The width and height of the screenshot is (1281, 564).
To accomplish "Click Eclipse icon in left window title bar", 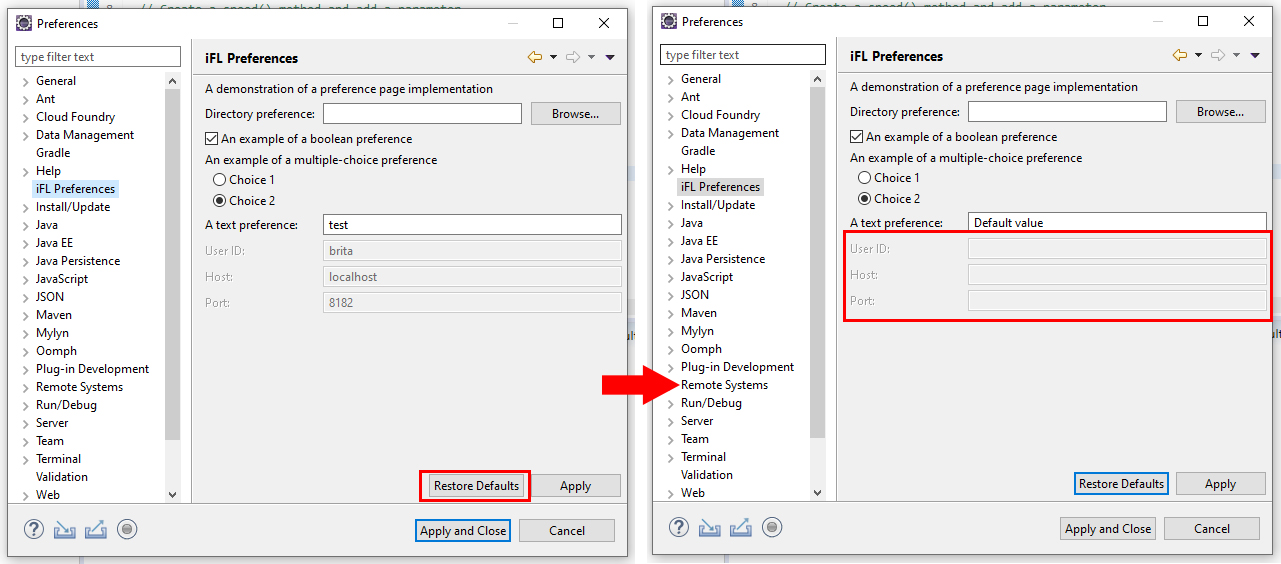I will [x=24, y=23].
